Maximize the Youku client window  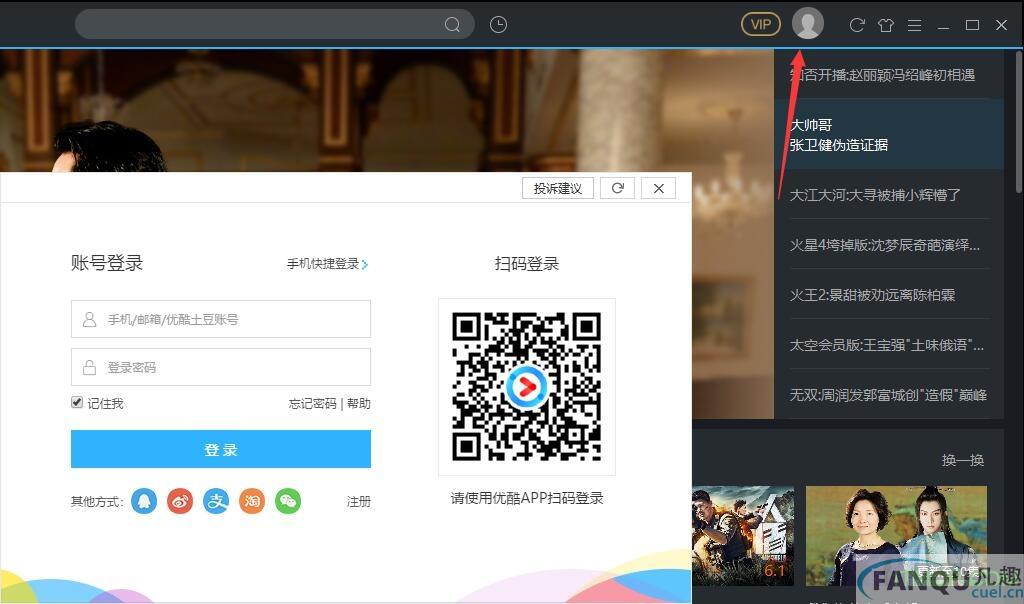pyautogui.click(x=972, y=25)
